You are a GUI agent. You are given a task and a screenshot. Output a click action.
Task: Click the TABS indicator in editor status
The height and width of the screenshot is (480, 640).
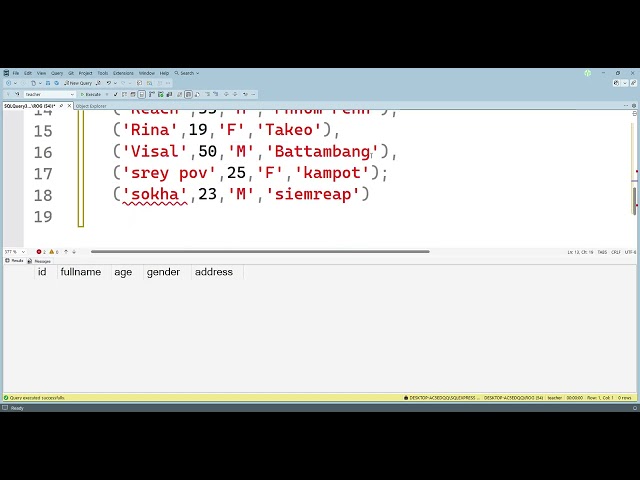[602, 252]
